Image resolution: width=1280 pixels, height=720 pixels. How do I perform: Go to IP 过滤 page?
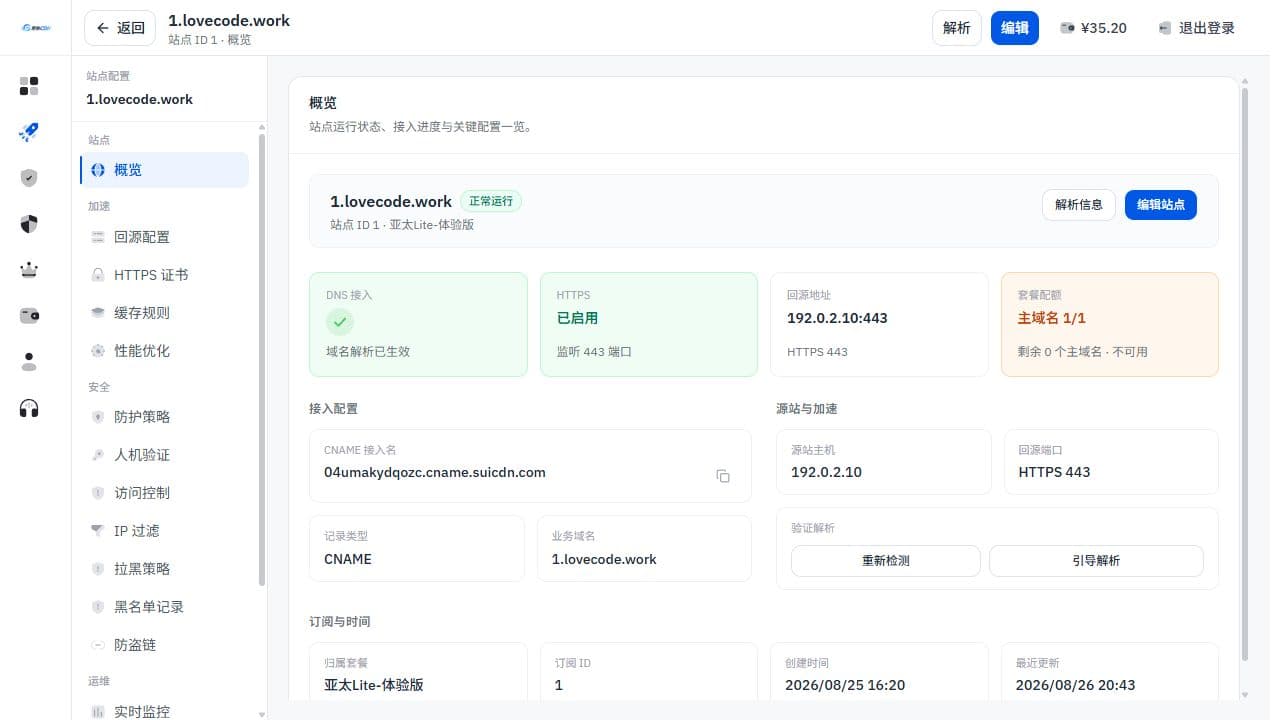point(164,531)
